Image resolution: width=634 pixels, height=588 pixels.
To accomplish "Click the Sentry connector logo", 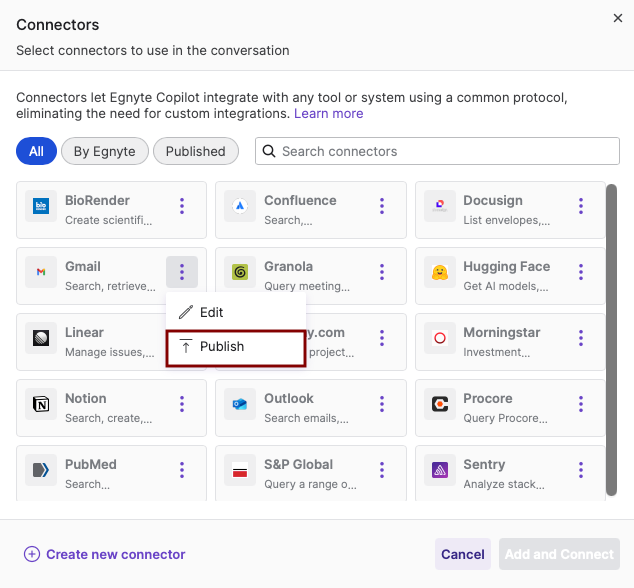I will (x=440, y=470).
